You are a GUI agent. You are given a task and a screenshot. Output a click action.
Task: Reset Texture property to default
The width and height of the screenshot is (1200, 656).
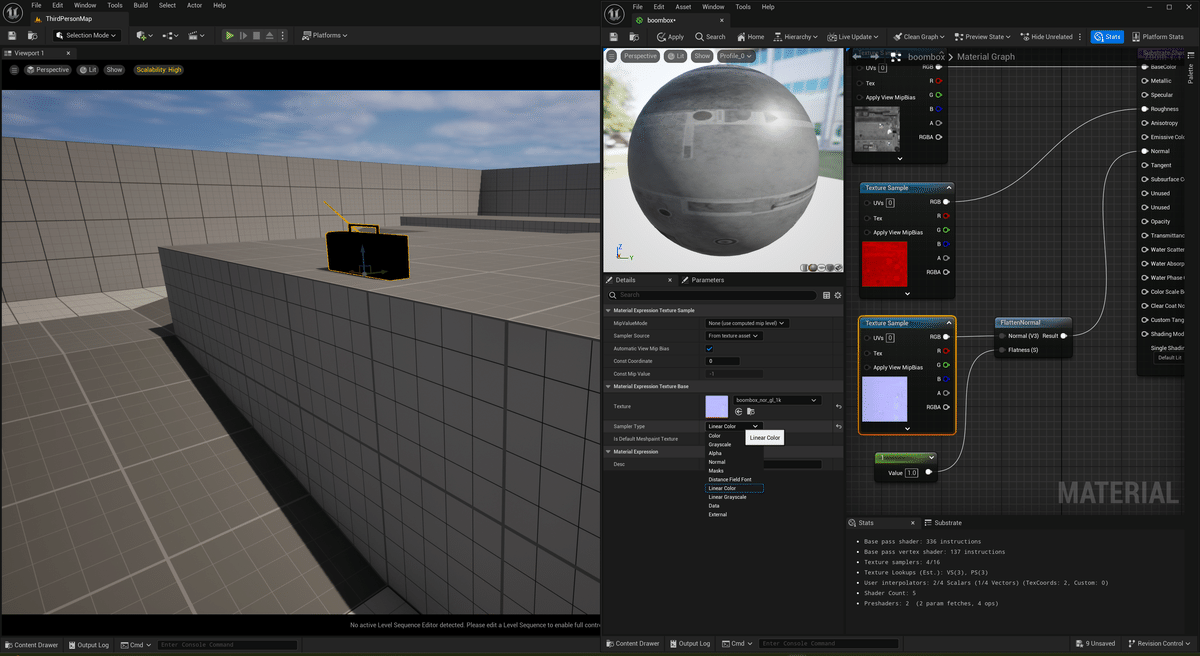pos(838,406)
